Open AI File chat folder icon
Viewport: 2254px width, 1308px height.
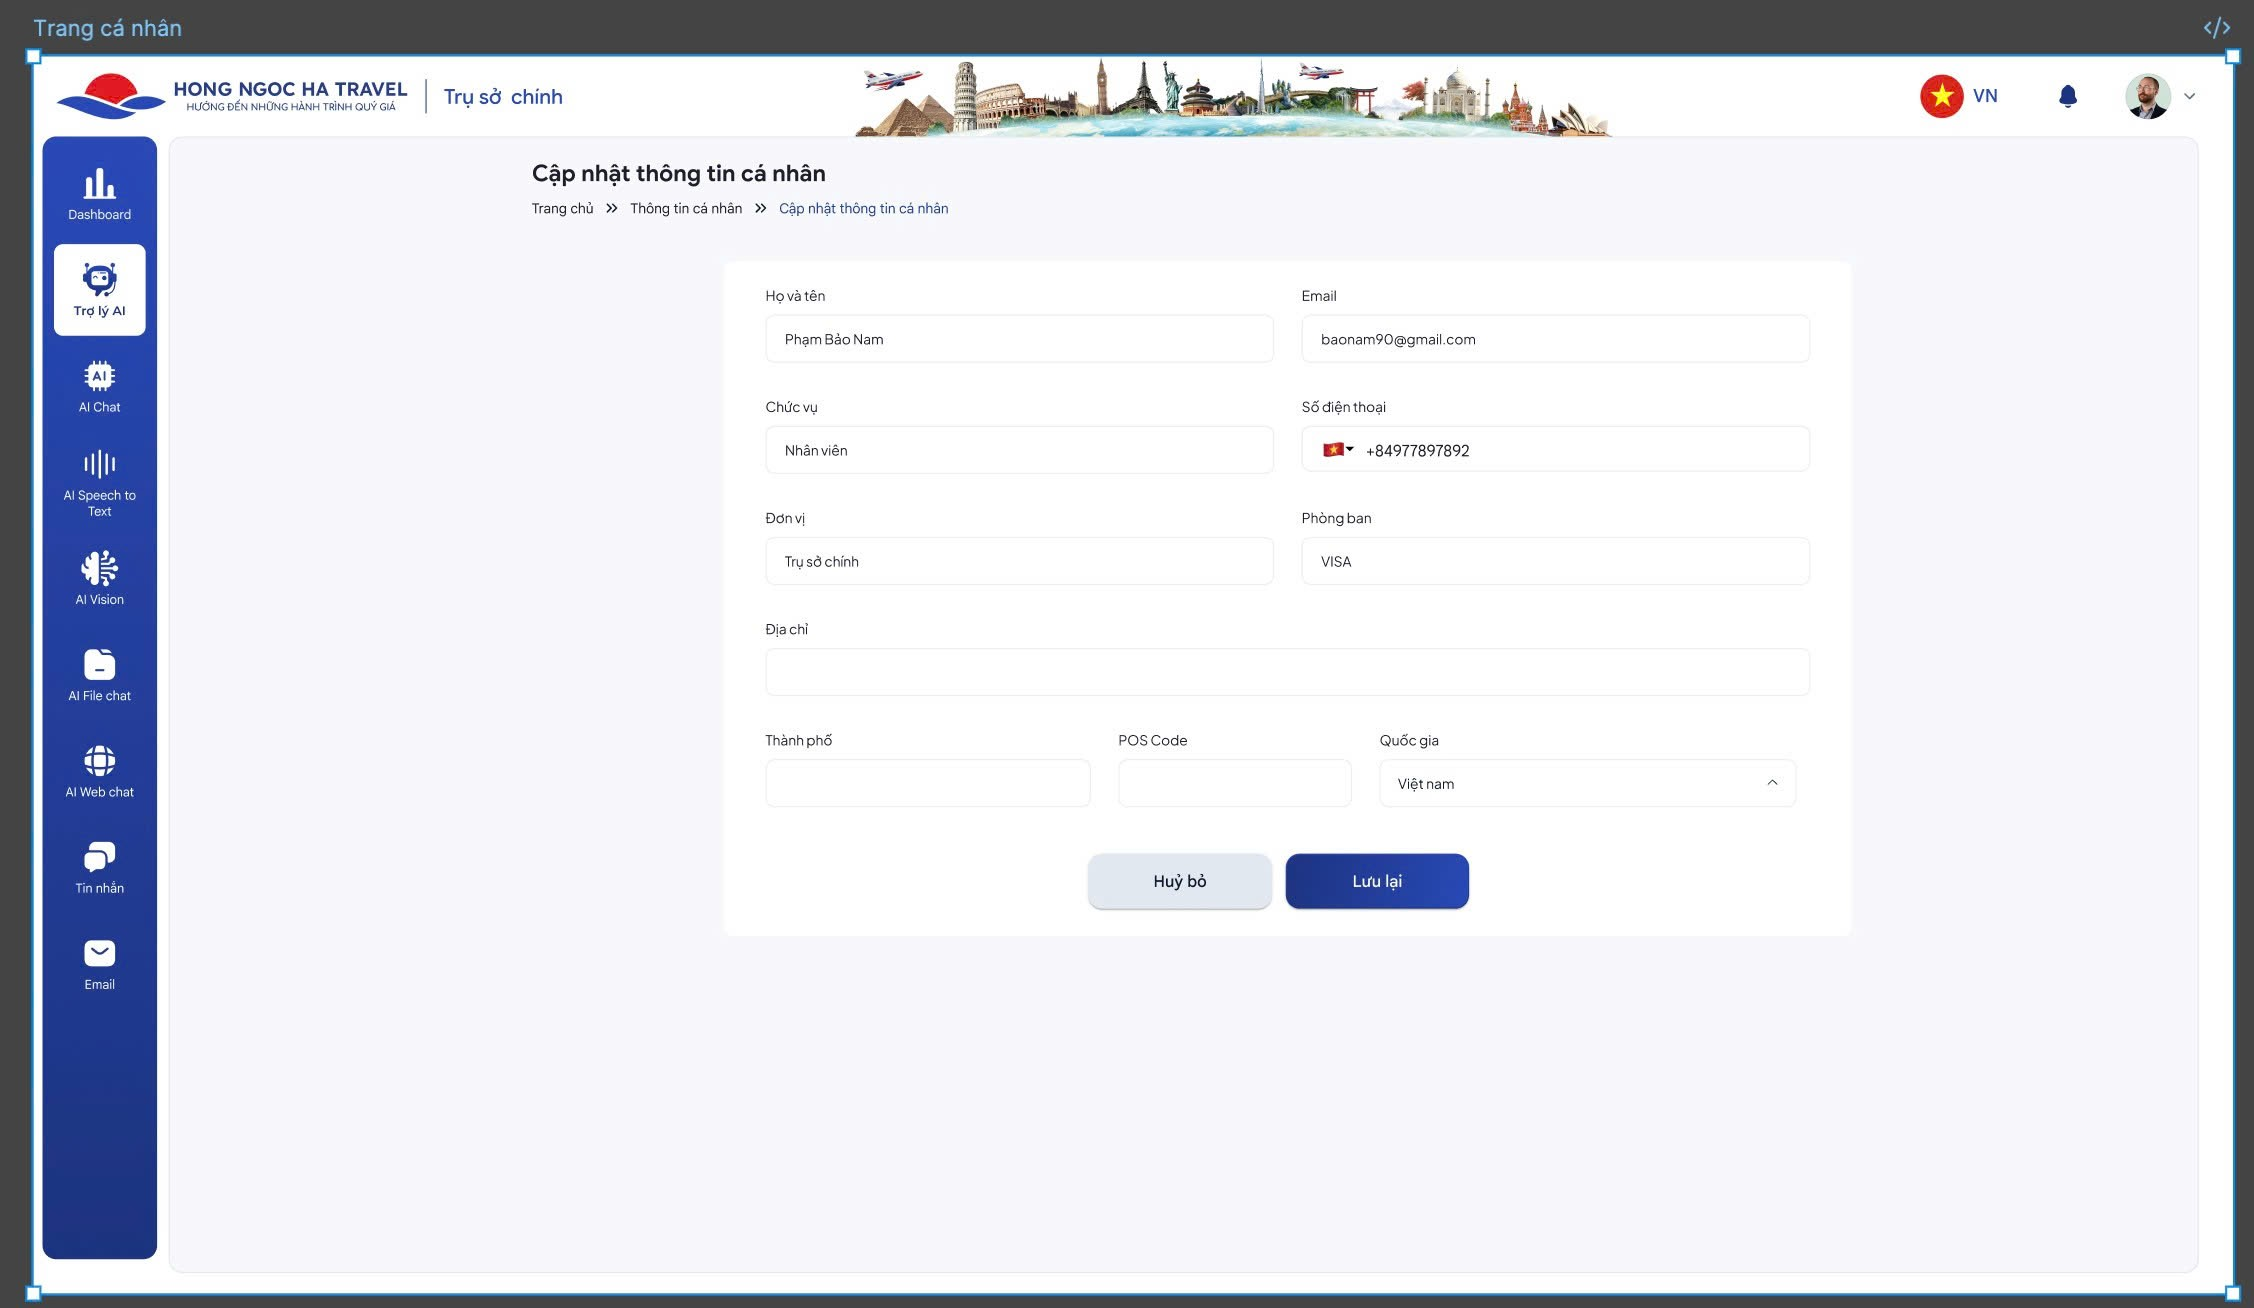point(99,665)
